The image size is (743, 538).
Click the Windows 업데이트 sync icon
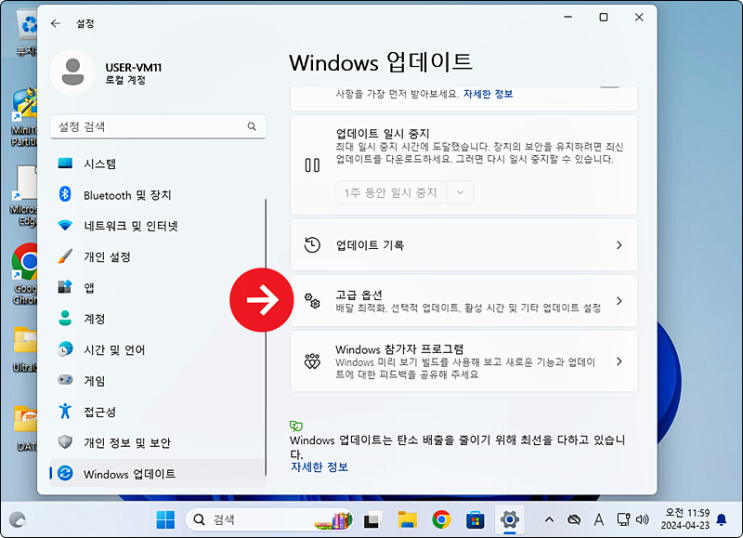click(65, 473)
